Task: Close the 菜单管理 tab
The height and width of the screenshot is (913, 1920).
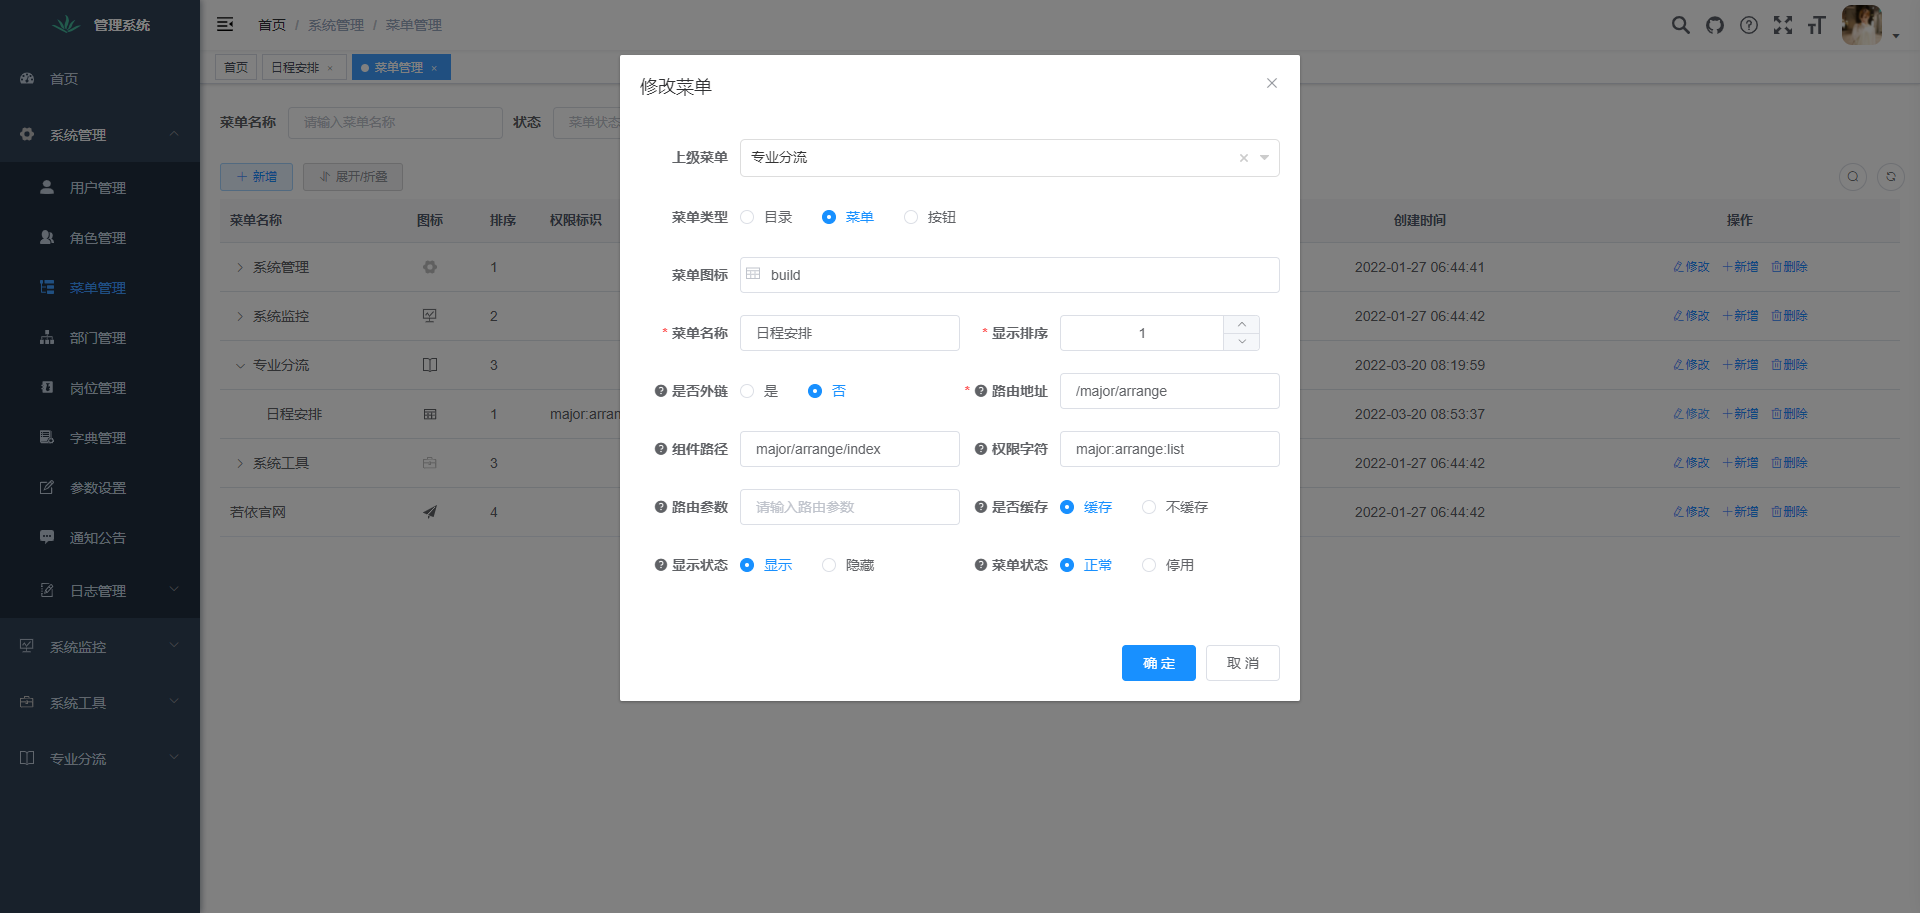Action: point(434,68)
